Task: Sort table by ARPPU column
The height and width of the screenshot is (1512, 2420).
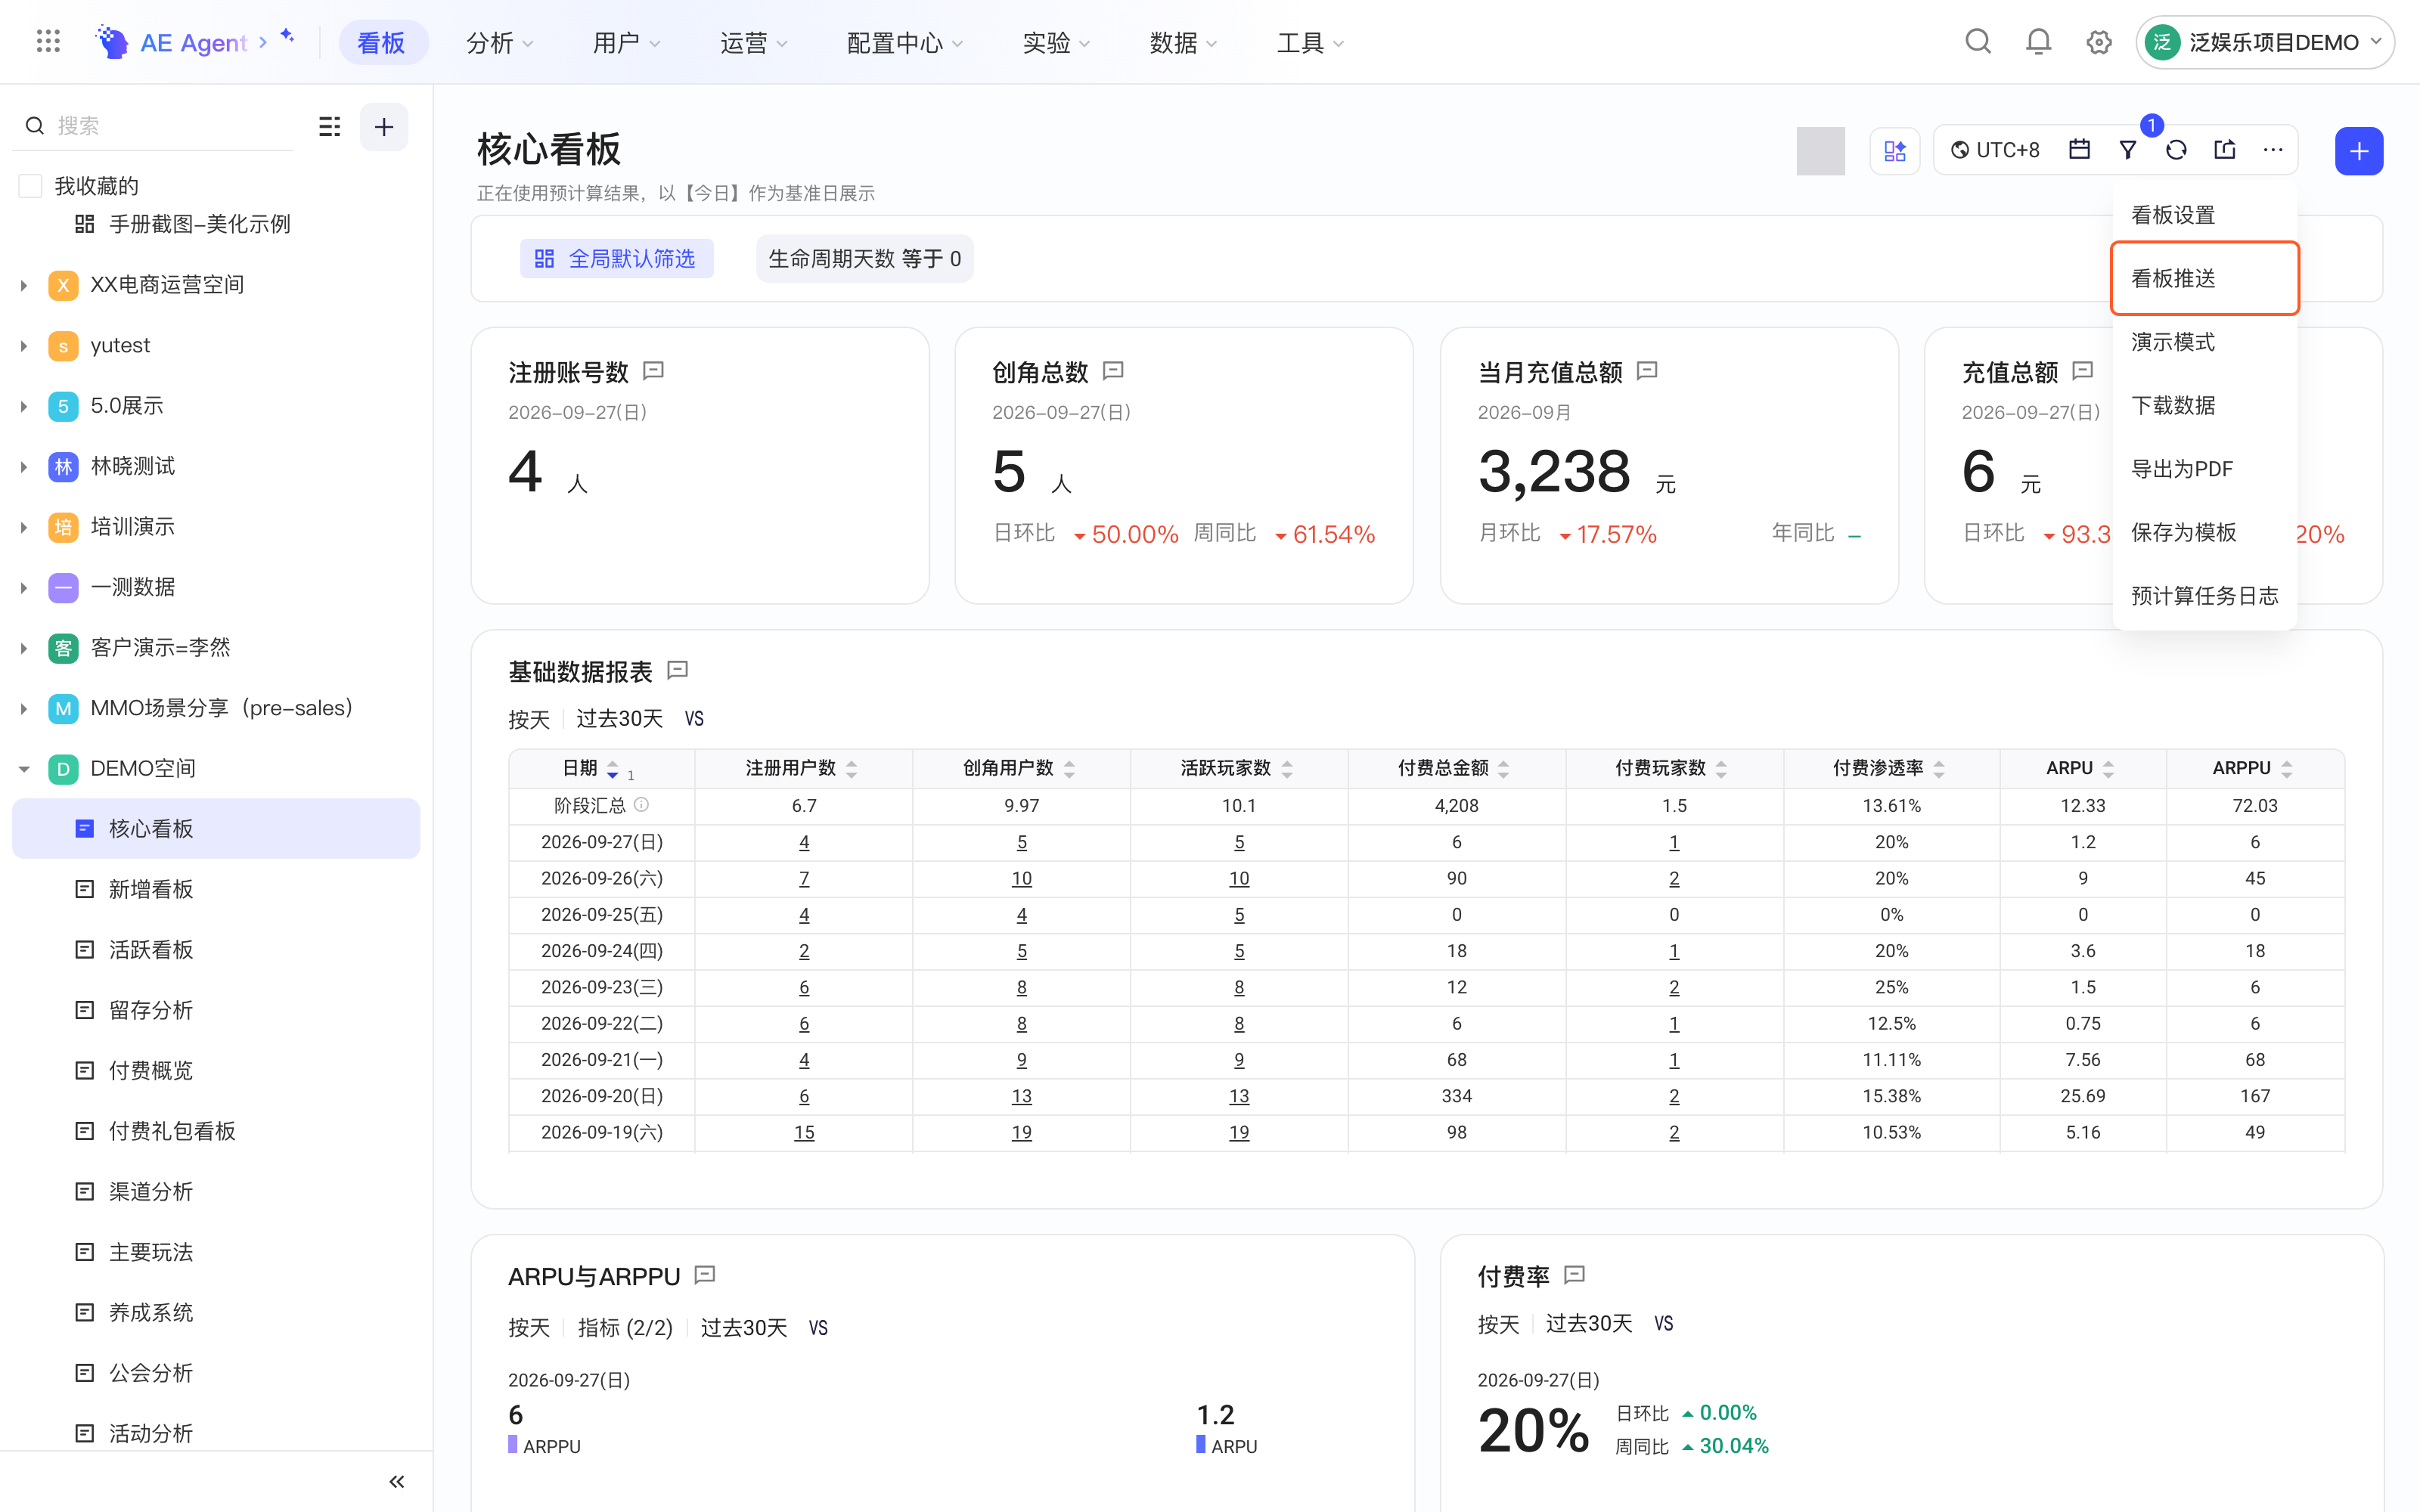Action: point(2286,768)
